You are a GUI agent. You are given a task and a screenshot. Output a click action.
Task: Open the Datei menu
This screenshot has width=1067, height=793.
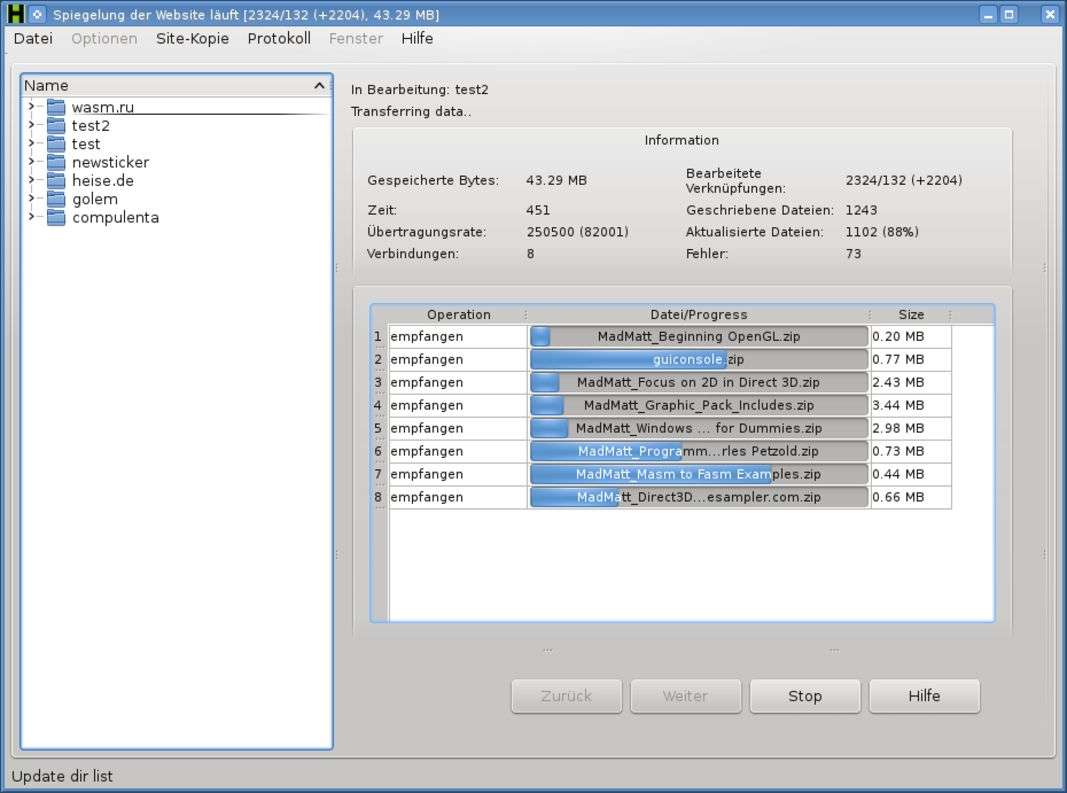pos(33,39)
